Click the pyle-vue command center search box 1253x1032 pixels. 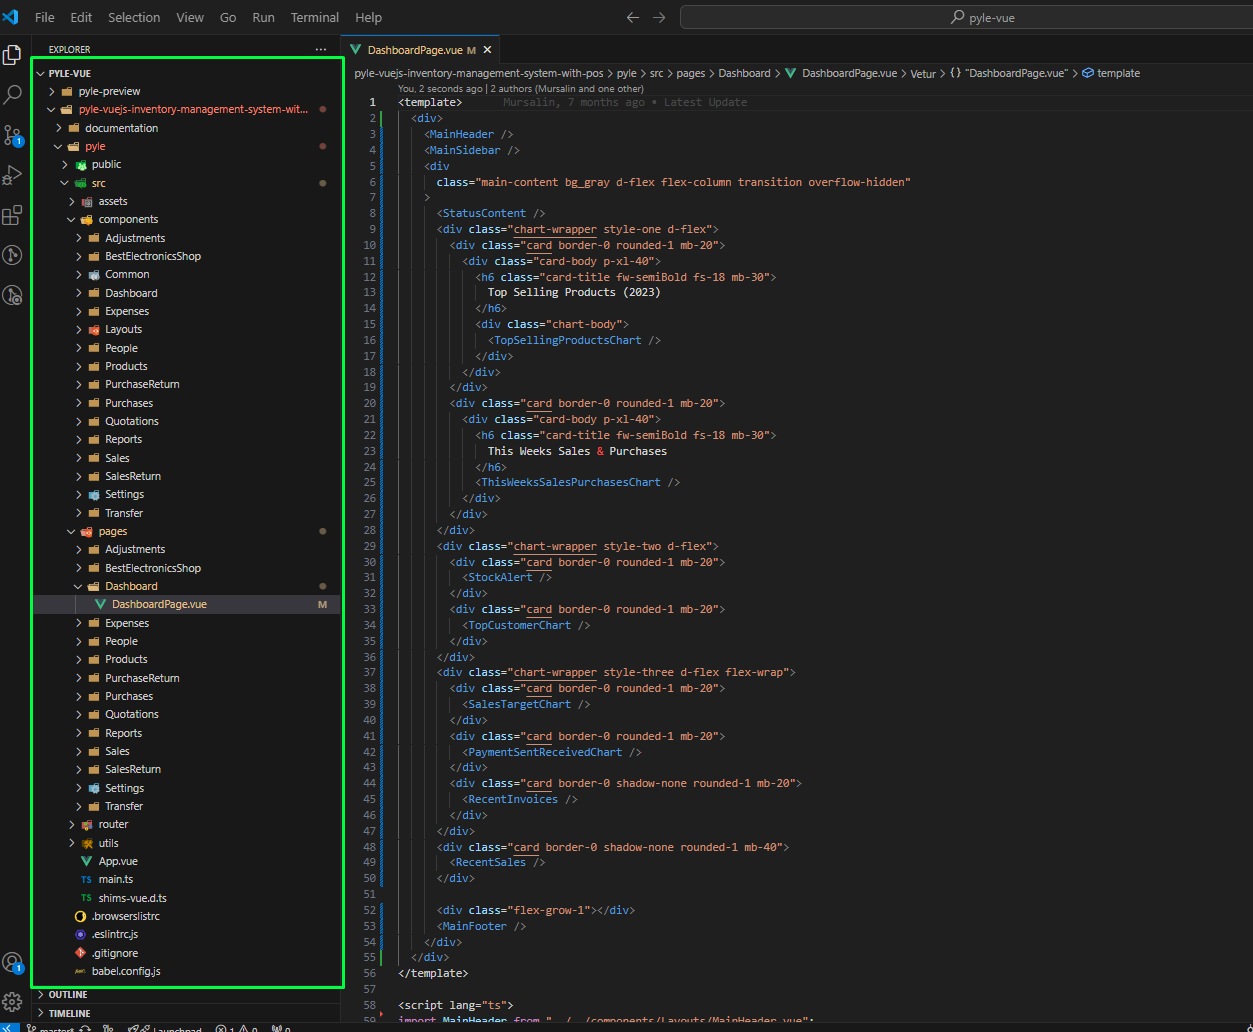[x=966, y=17]
